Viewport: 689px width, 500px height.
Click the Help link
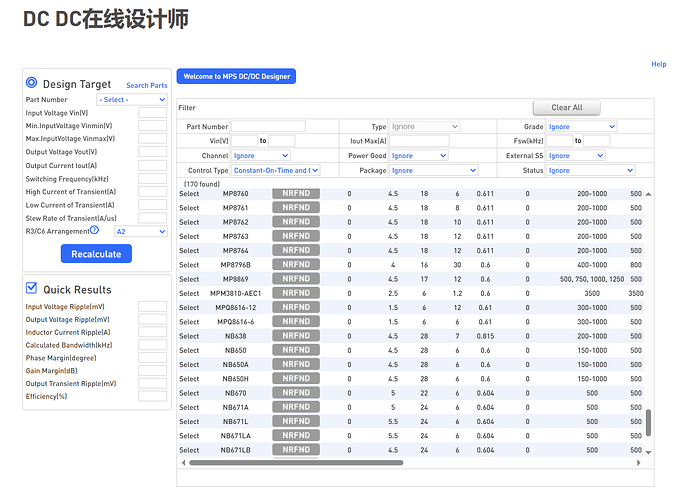coord(658,64)
